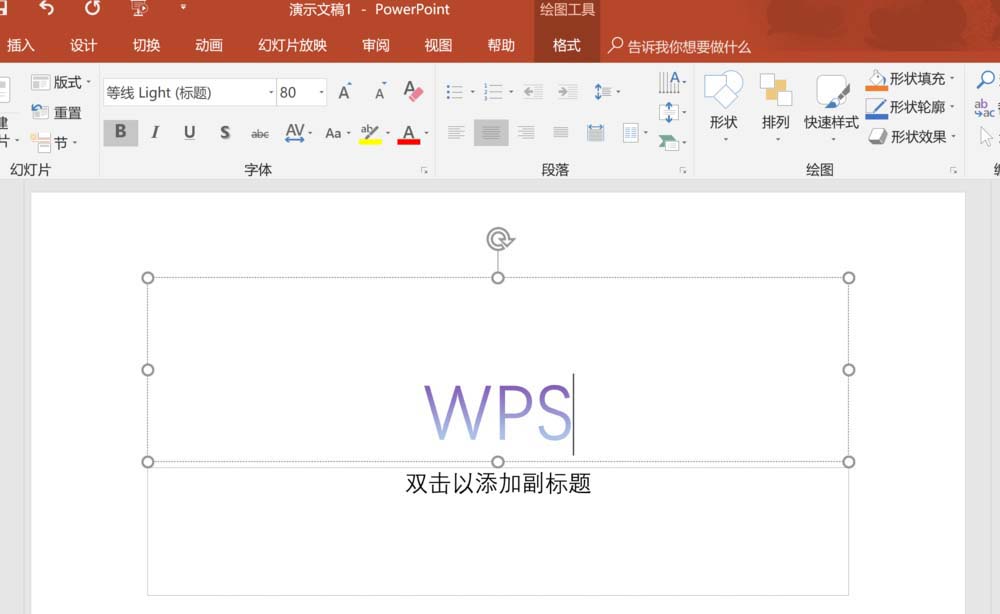This screenshot has width=1000, height=614.
Task: Switch to the 动画 tab
Action: tap(209, 45)
